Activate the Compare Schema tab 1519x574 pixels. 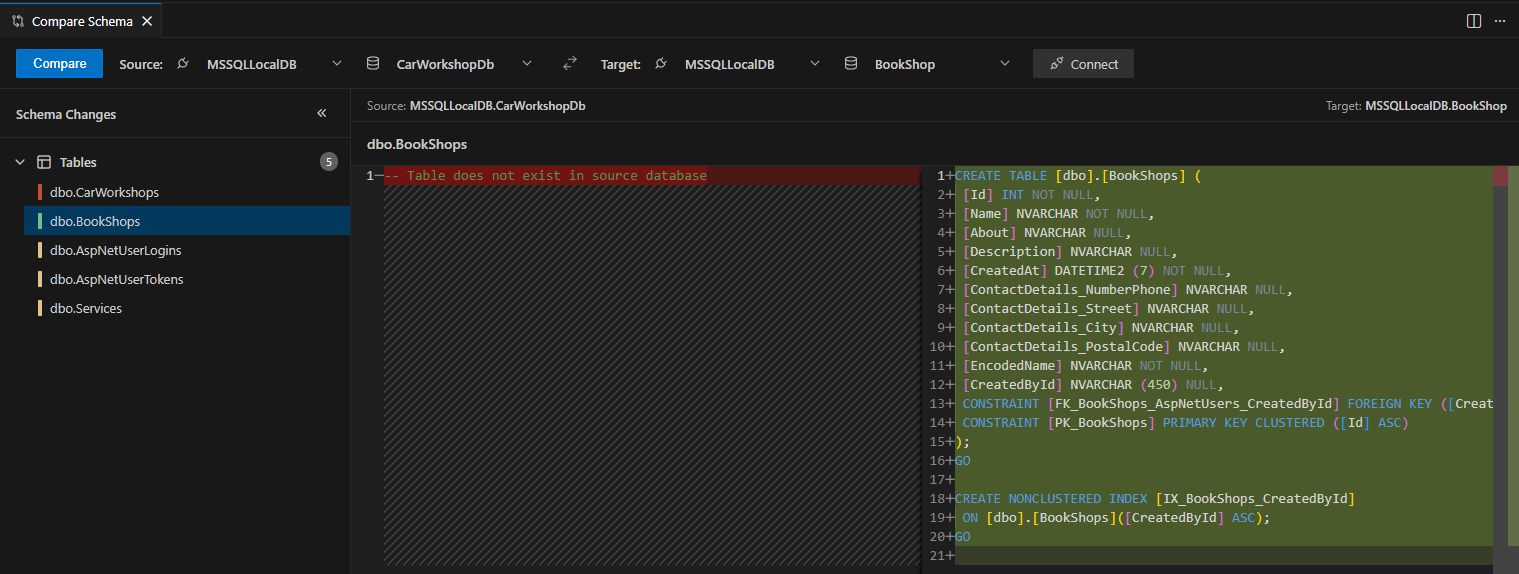[x=82, y=20]
